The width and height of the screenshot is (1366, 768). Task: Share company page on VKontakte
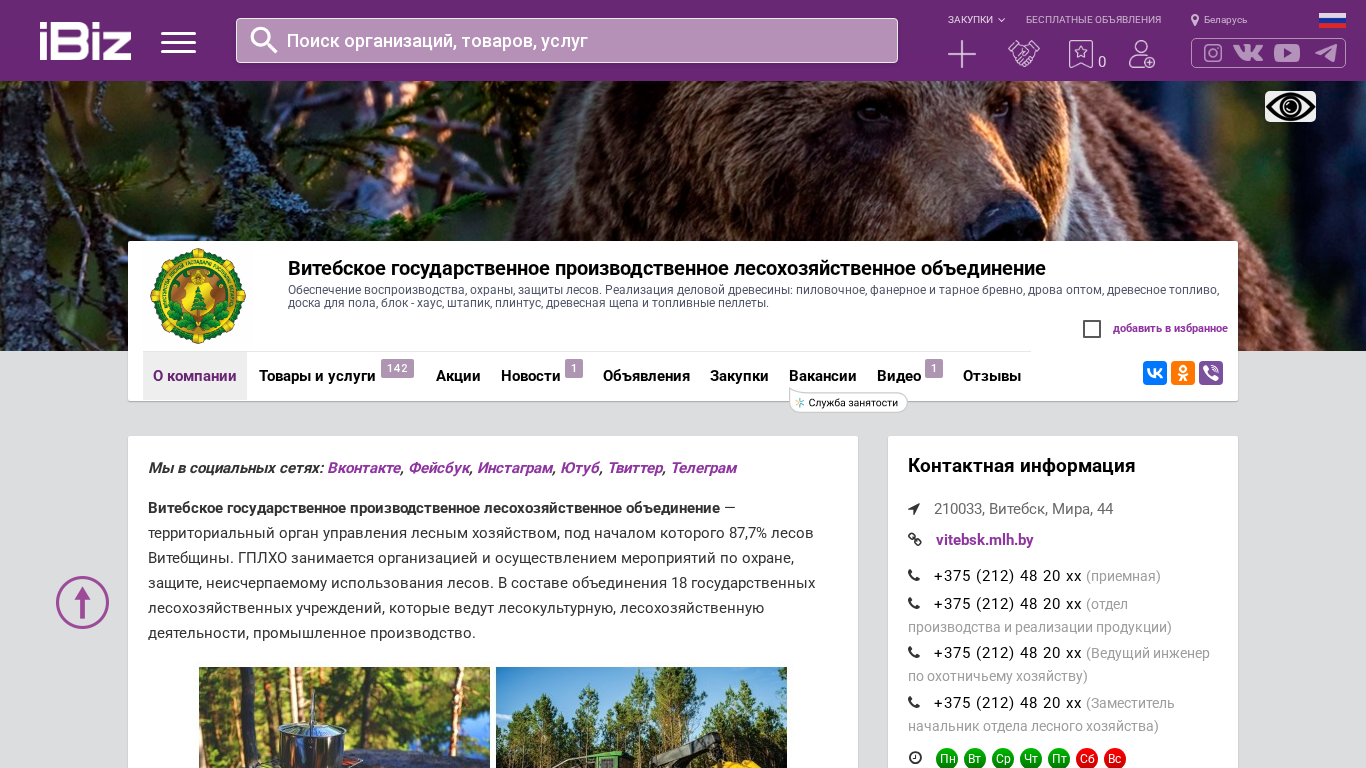pyautogui.click(x=1155, y=373)
